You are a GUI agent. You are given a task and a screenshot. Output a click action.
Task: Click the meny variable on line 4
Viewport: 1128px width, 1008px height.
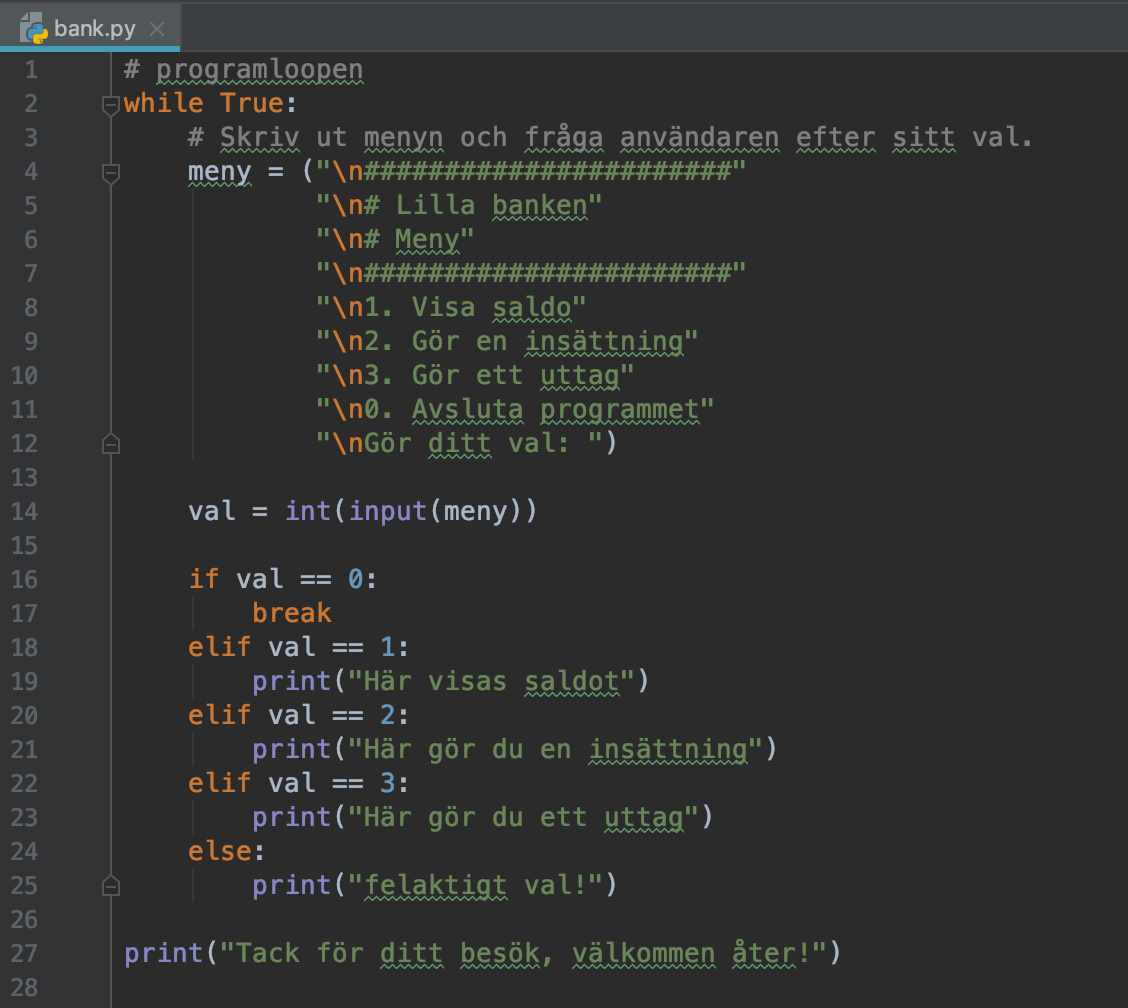[219, 172]
